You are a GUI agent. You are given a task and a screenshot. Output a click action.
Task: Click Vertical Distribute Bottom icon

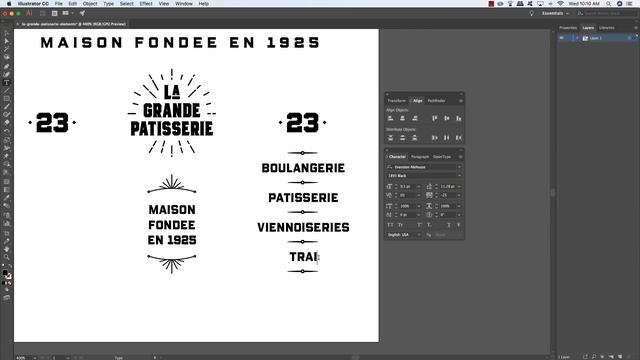[x=415, y=138]
